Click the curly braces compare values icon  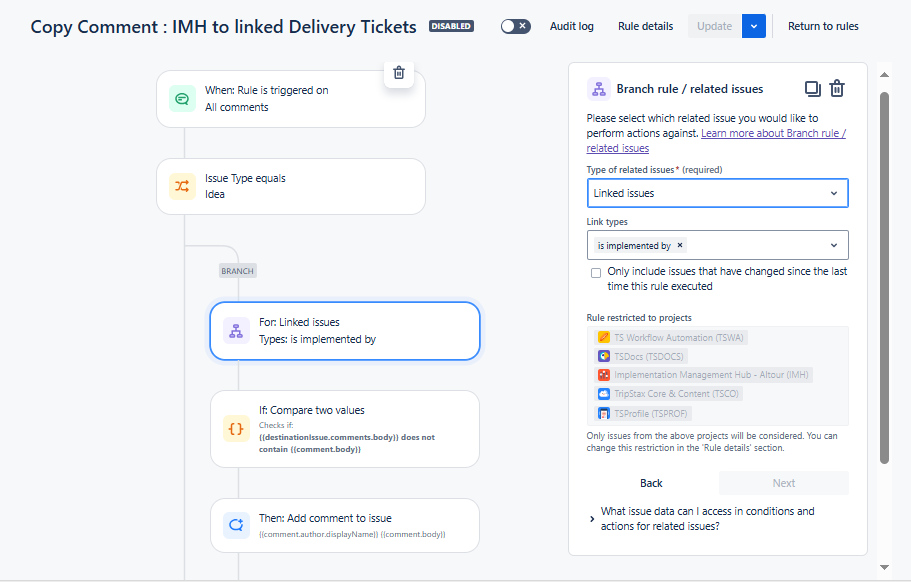236,429
